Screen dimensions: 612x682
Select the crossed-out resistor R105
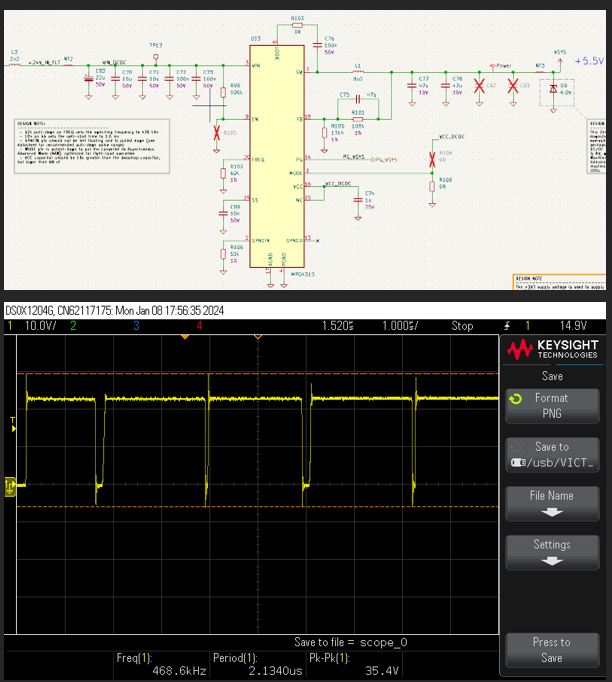(x=217, y=133)
